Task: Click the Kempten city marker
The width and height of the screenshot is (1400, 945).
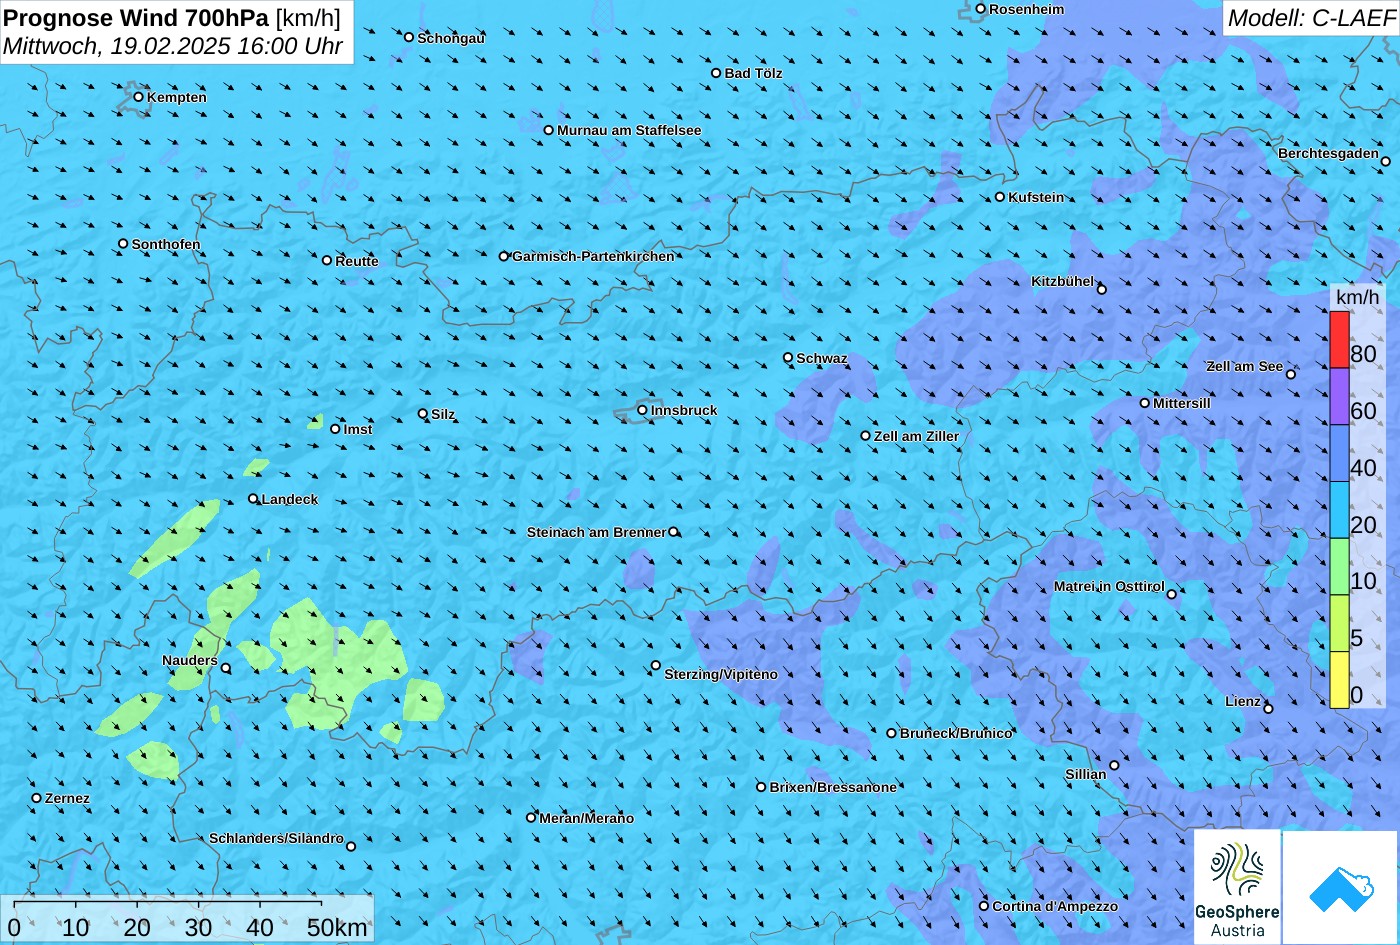Action: coord(138,97)
